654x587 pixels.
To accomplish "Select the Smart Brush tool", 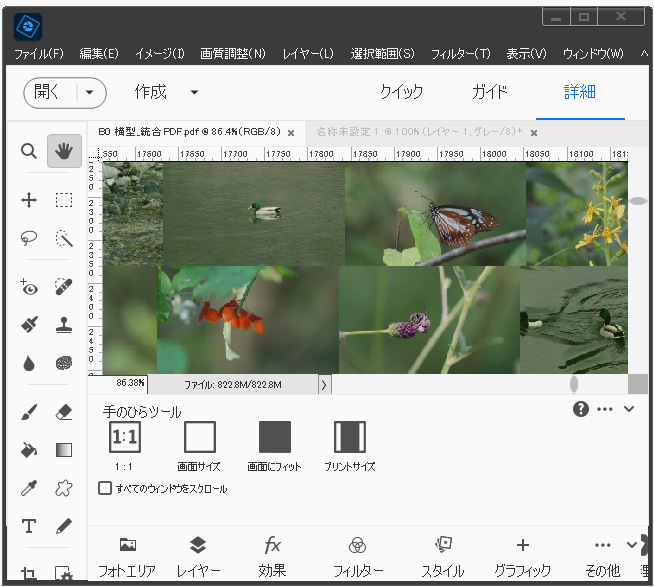I will [29, 324].
